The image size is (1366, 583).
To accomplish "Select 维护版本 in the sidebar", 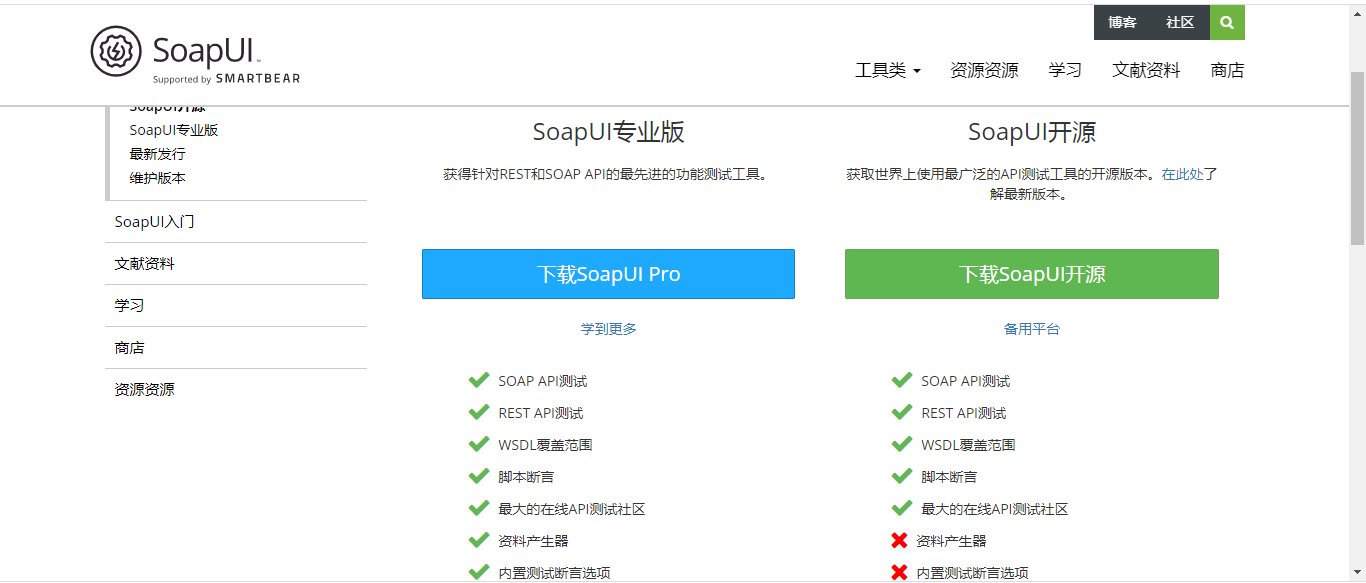I will (157, 178).
